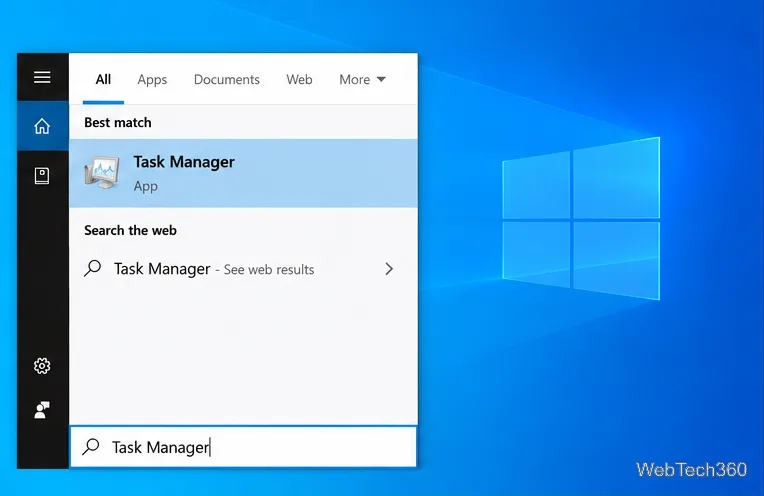Expand web results chevron arrow

389,269
